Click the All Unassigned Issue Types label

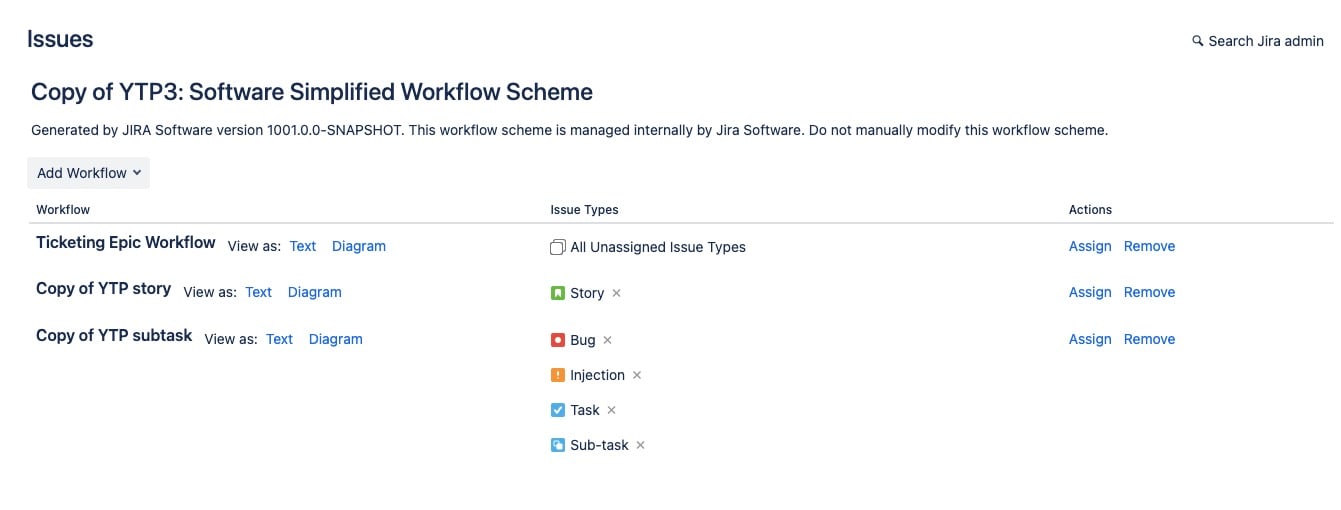[658, 247]
